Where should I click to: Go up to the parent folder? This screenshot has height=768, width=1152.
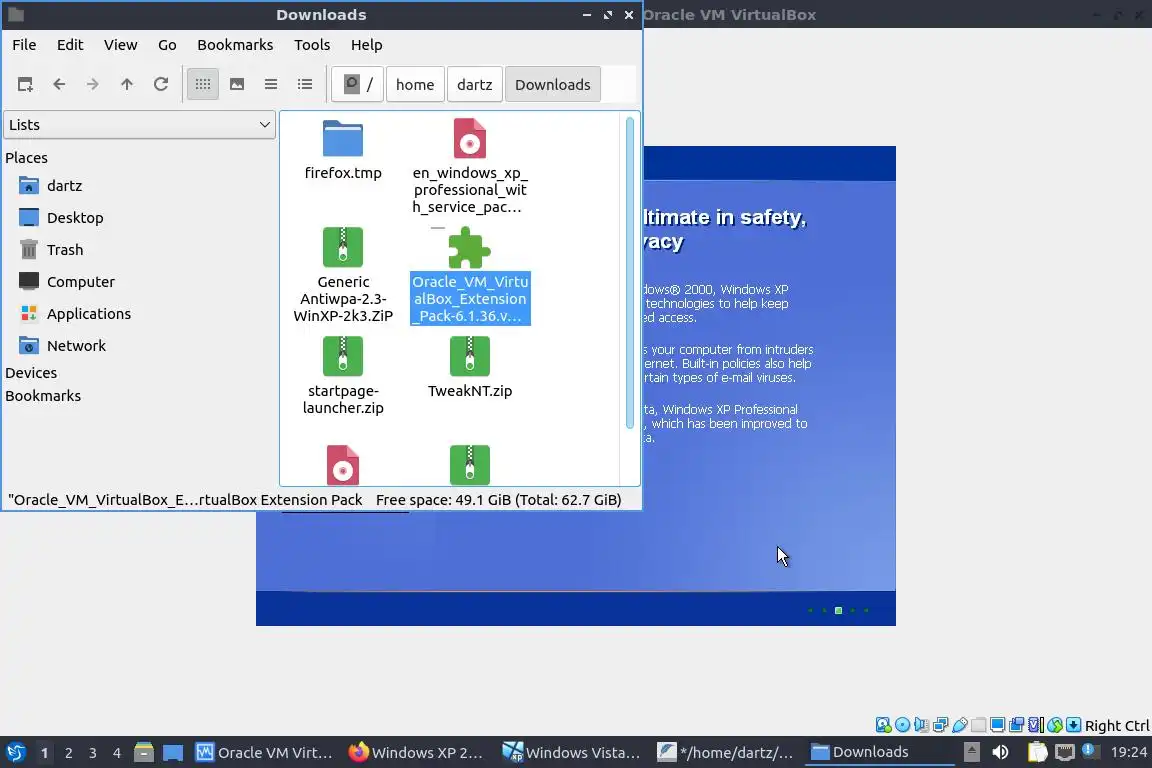126,85
